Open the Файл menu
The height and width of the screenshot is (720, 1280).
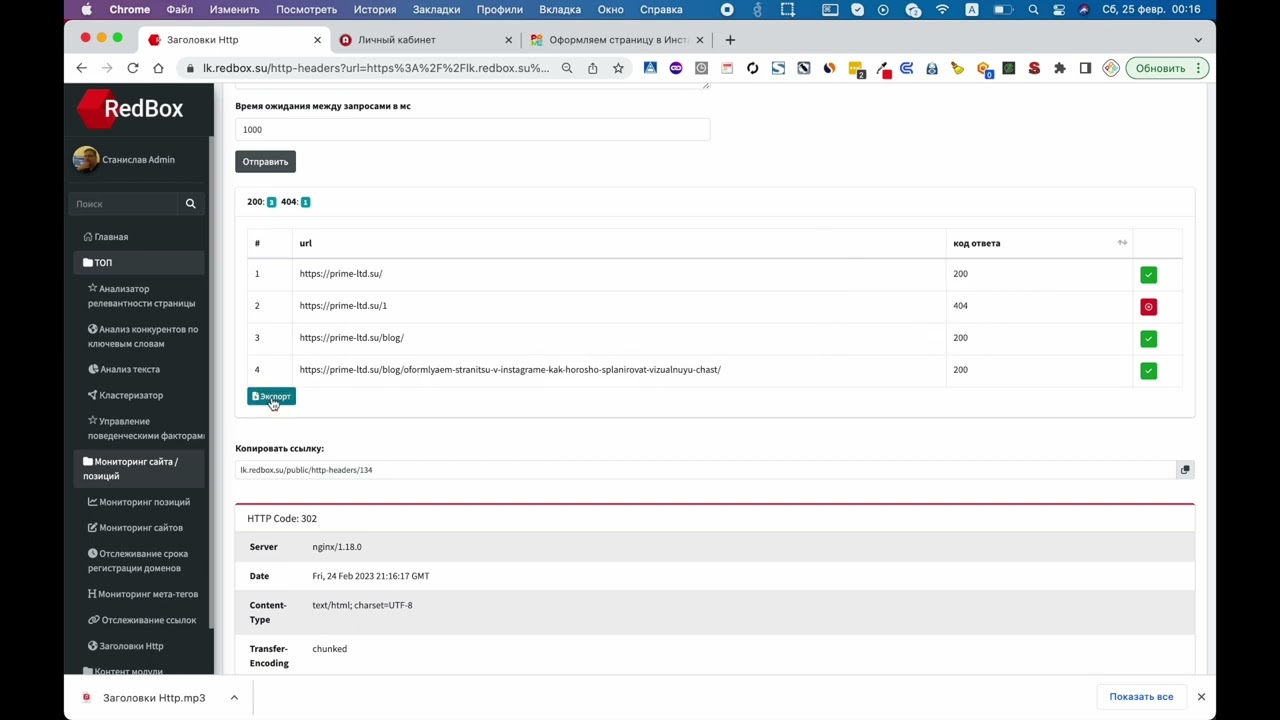[x=180, y=9]
